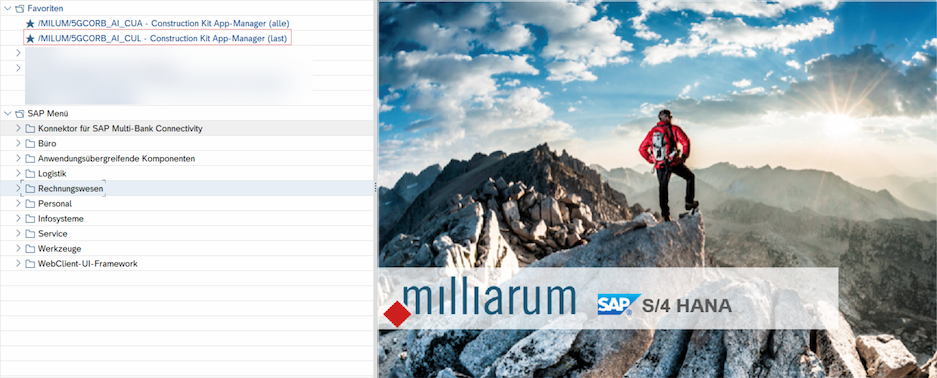The image size is (937, 378).
Task: Click star icon of Construction Kit App-Manager (alle)
Action: pyautogui.click(x=30, y=23)
